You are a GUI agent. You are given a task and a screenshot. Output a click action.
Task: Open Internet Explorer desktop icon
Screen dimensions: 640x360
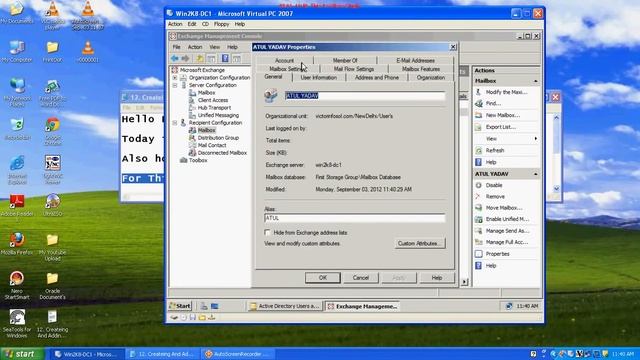click(17, 169)
